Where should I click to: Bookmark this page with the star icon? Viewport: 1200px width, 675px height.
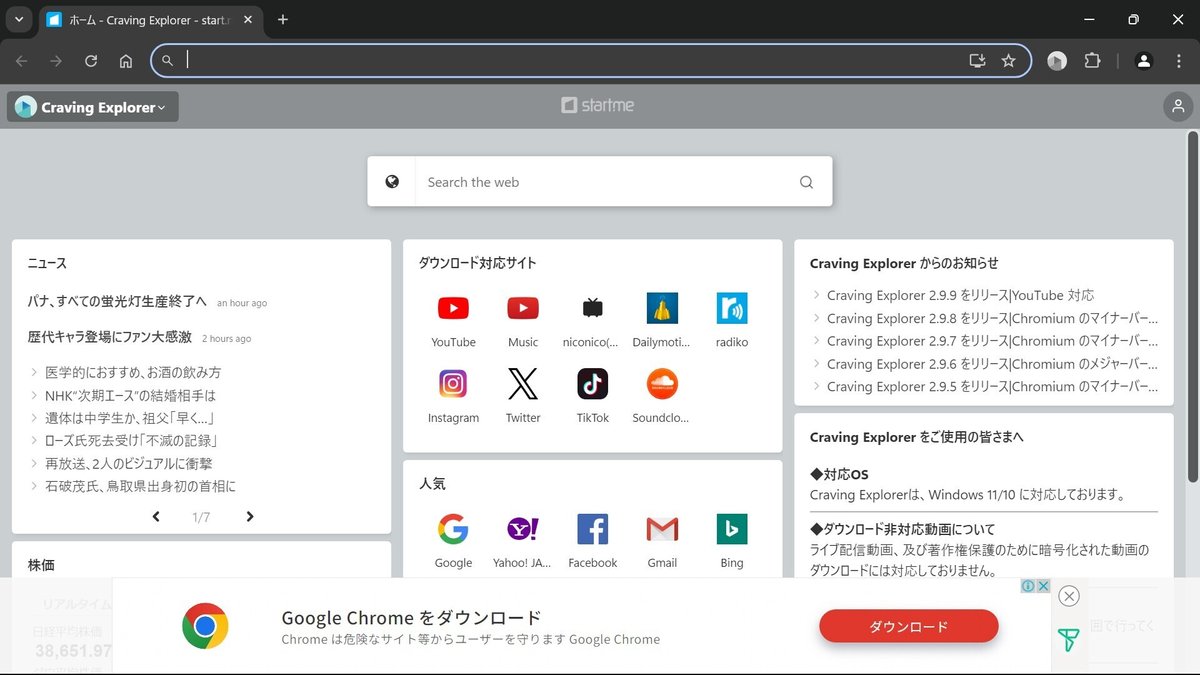coord(1009,61)
